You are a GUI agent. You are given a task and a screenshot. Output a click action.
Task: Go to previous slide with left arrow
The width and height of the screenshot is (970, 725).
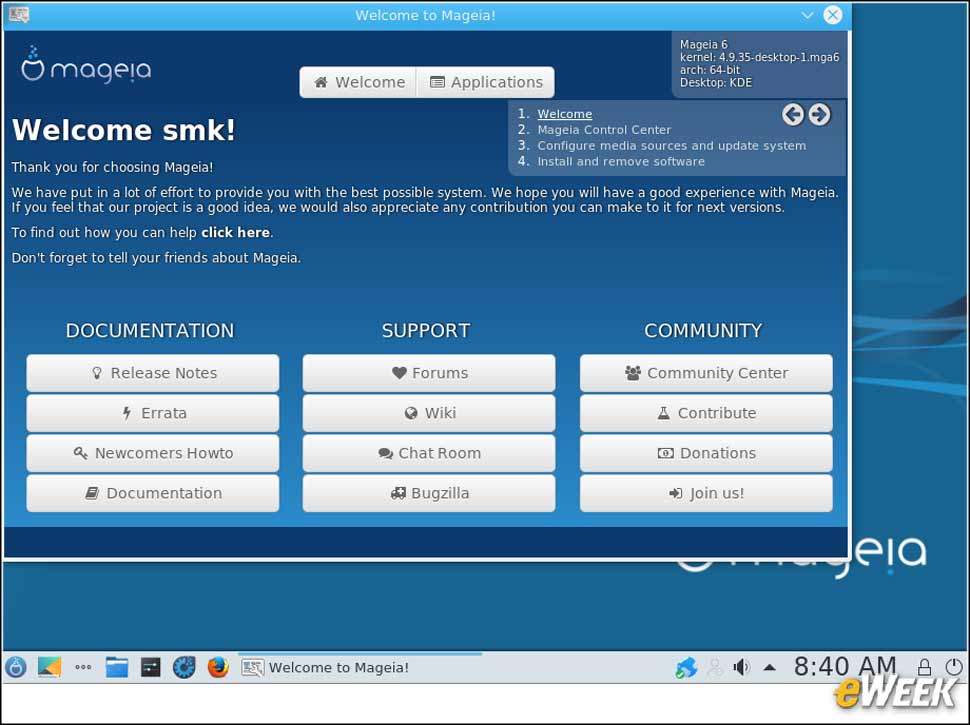(792, 114)
